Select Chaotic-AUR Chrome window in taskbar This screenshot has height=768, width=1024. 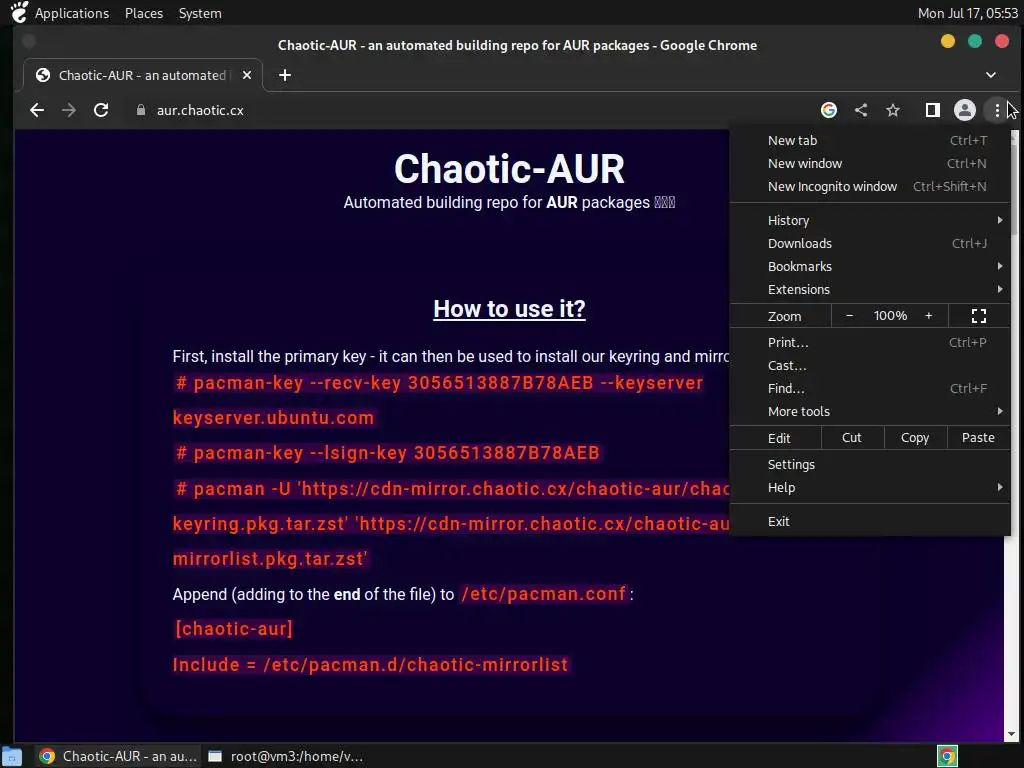coord(118,756)
